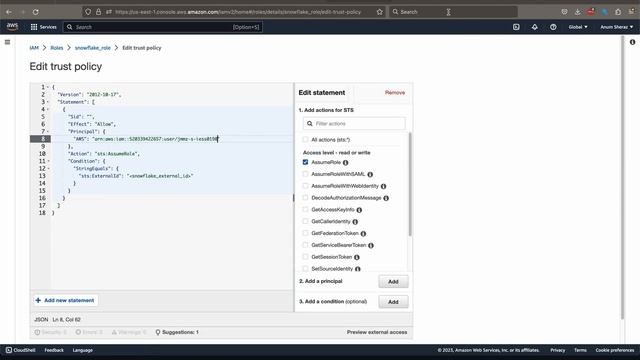Click Add new statement
This screenshot has height=360, width=640.
(65, 300)
